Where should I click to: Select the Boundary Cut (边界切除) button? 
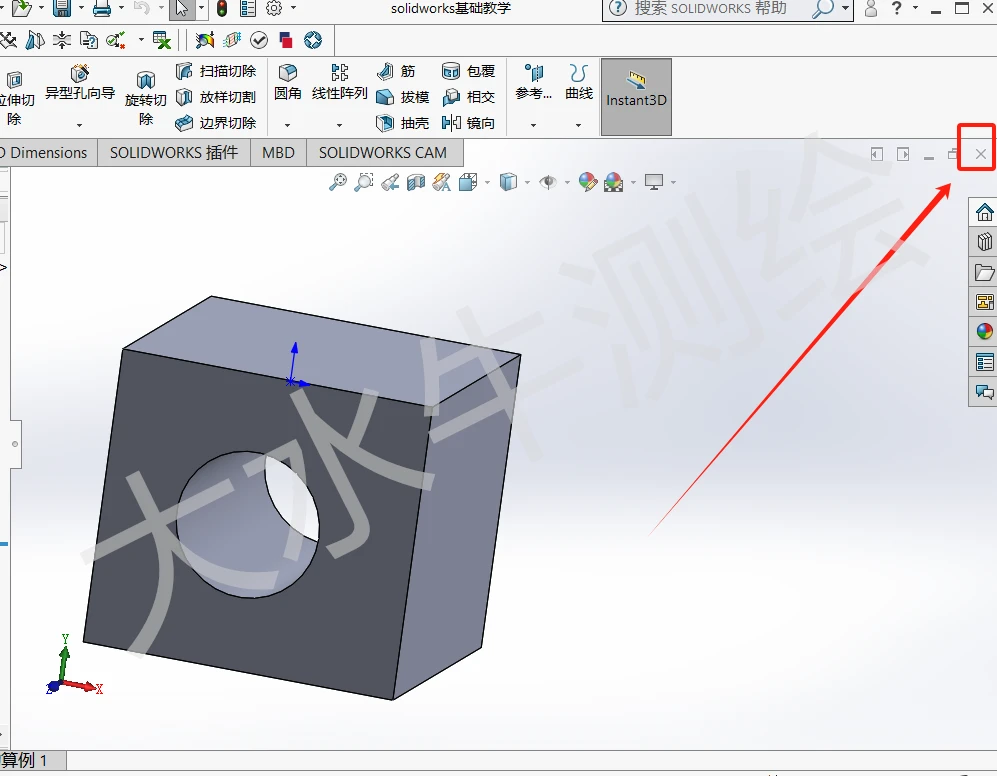[215, 123]
